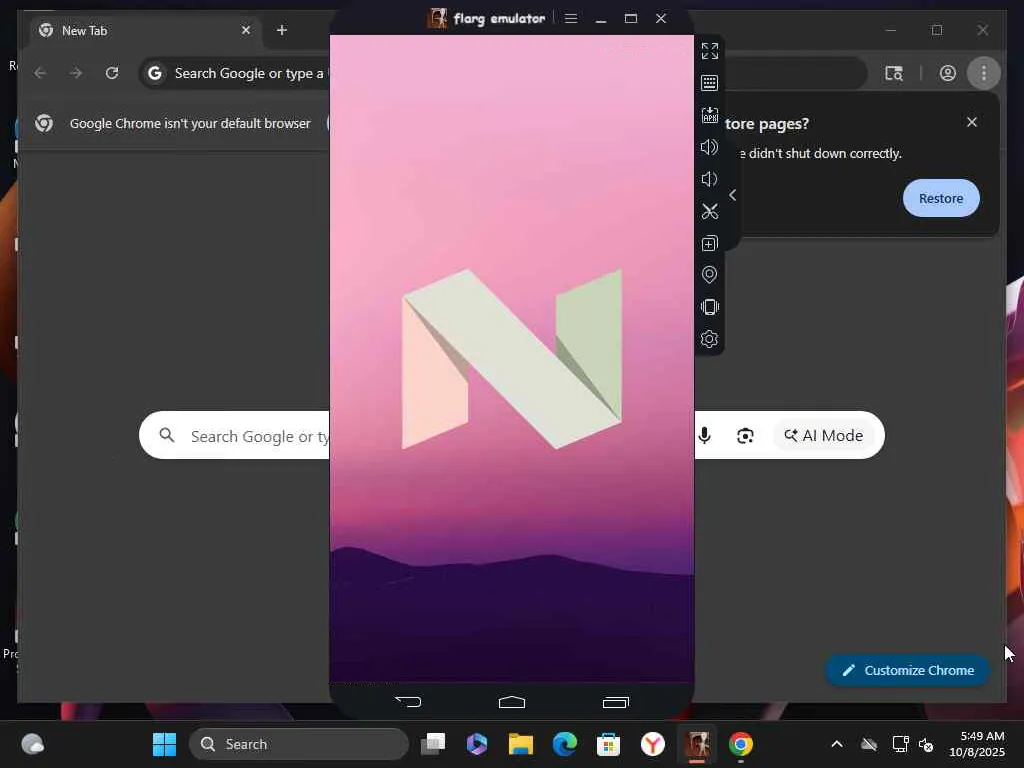The image size is (1024, 768).
Task: Open the Windows Start menu
Action: [x=164, y=744]
